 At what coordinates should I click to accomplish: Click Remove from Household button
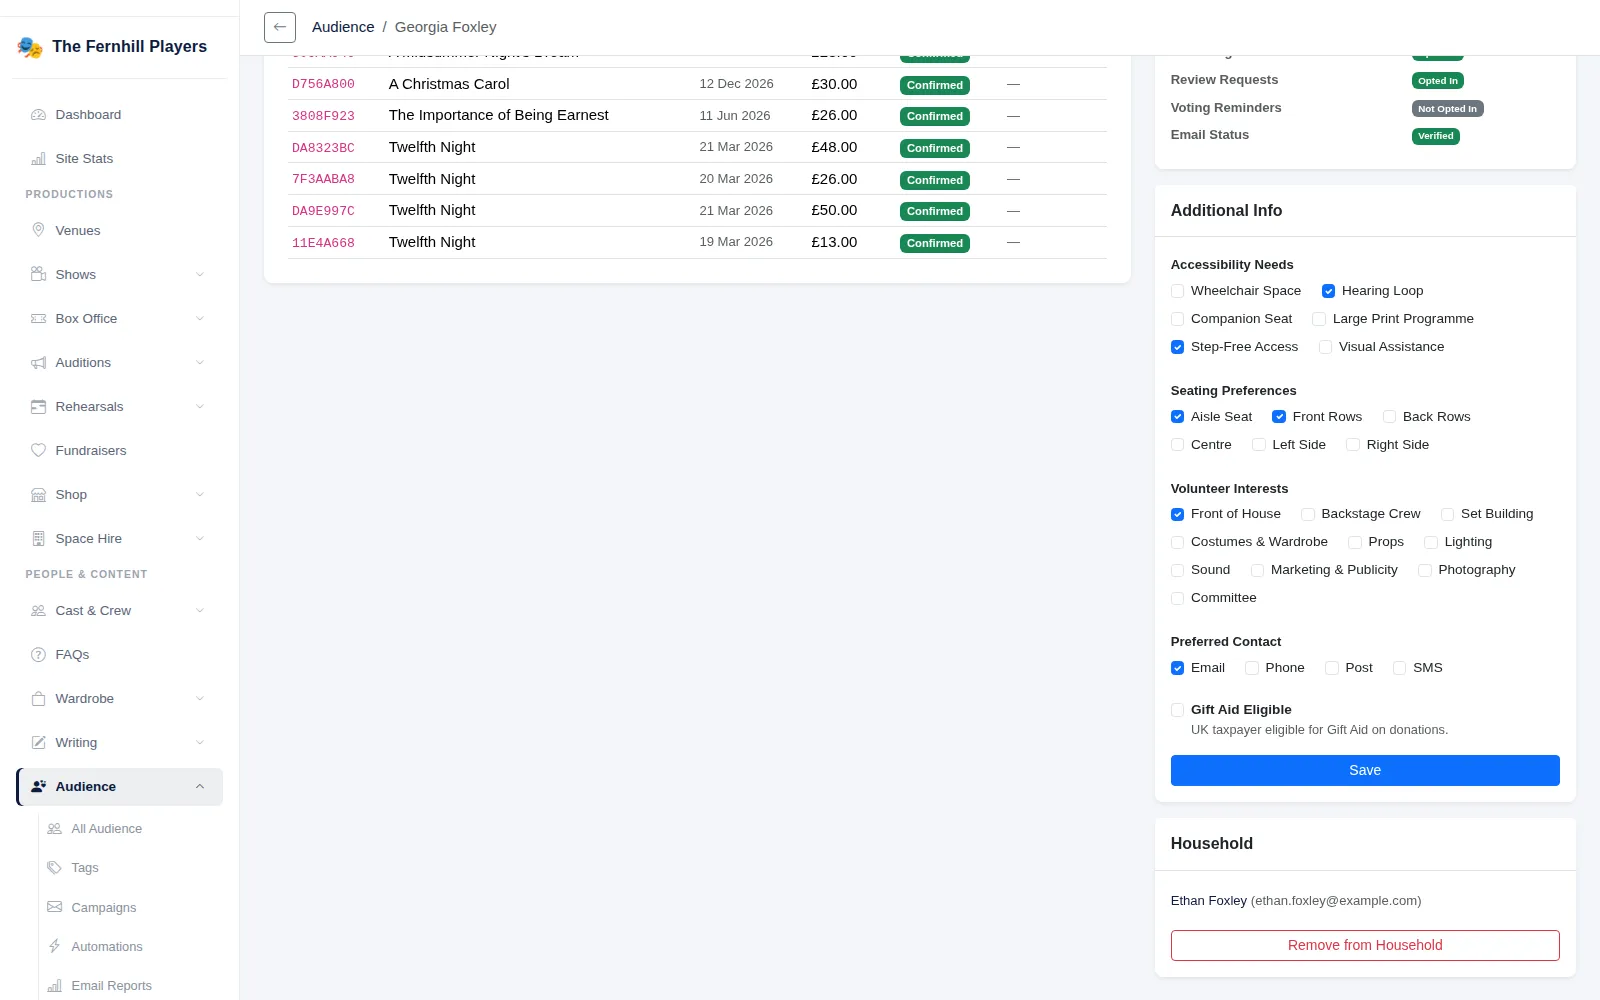[x=1365, y=945]
